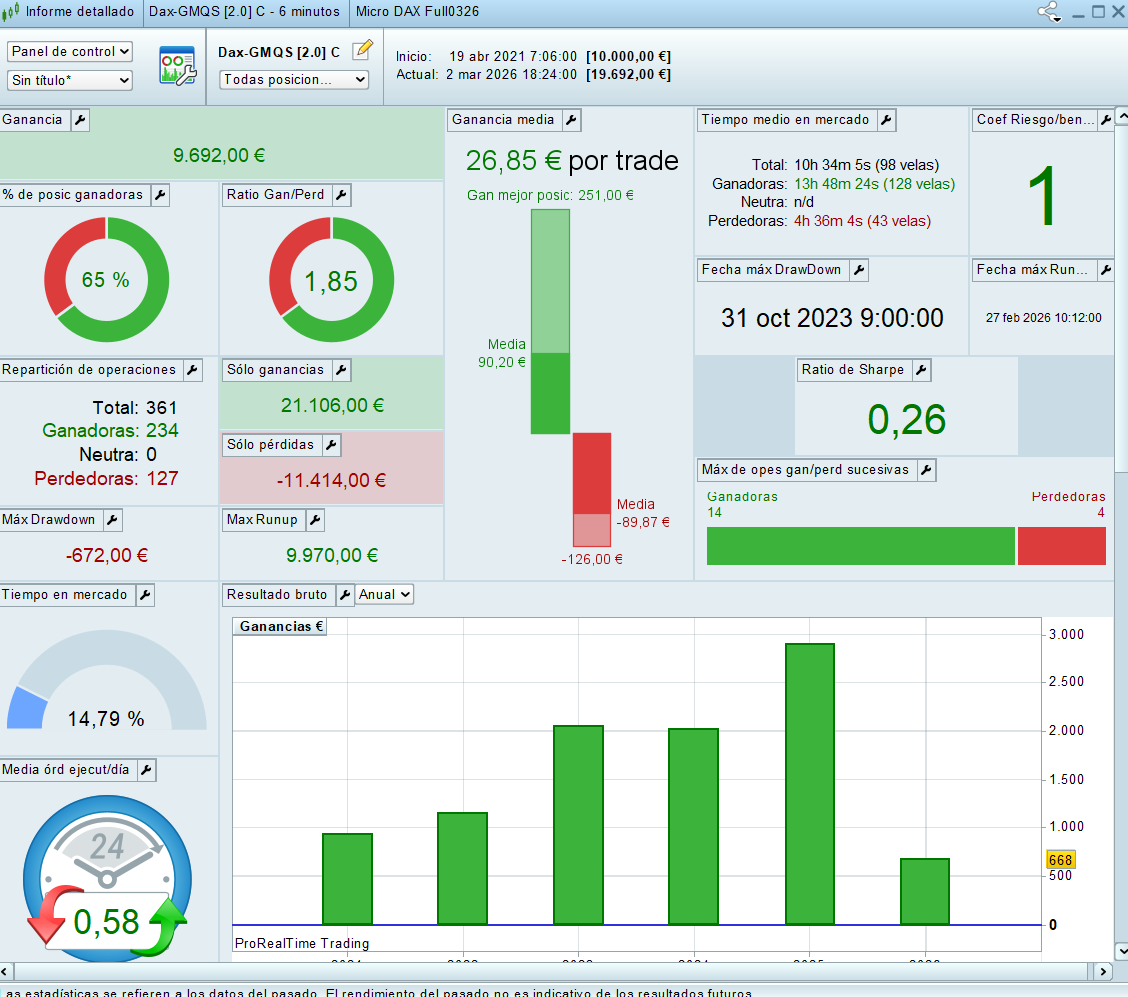This screenshot has height=997, width=1128.
Task: Open wrench settings for Máx Drawdown
Action: click(112, 520)
